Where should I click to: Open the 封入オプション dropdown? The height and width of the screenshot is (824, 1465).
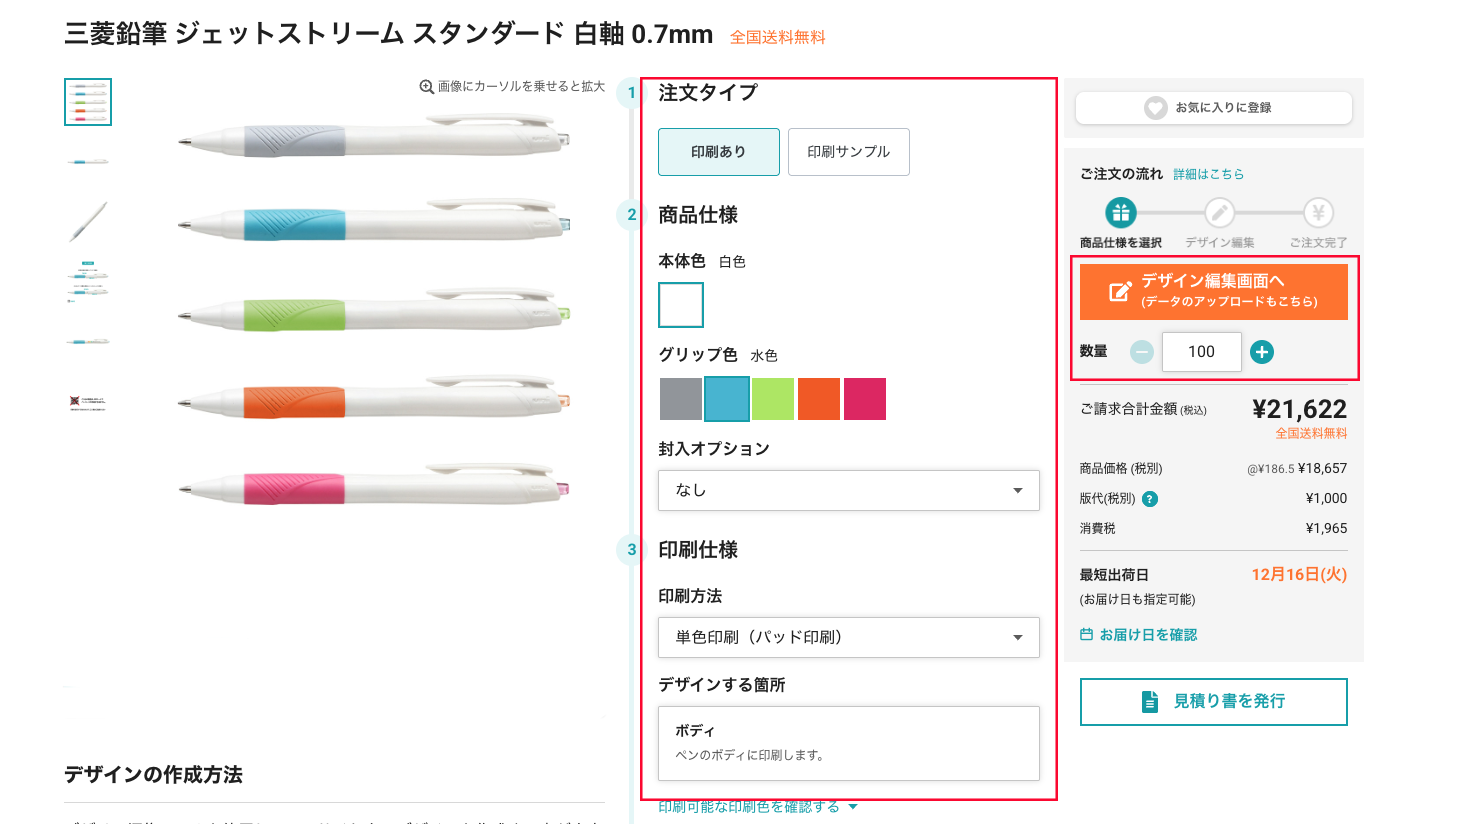(849, 490)
